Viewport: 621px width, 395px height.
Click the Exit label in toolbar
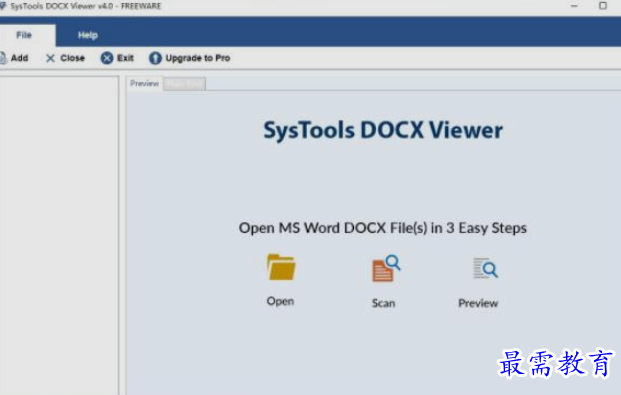coord(125,58)
